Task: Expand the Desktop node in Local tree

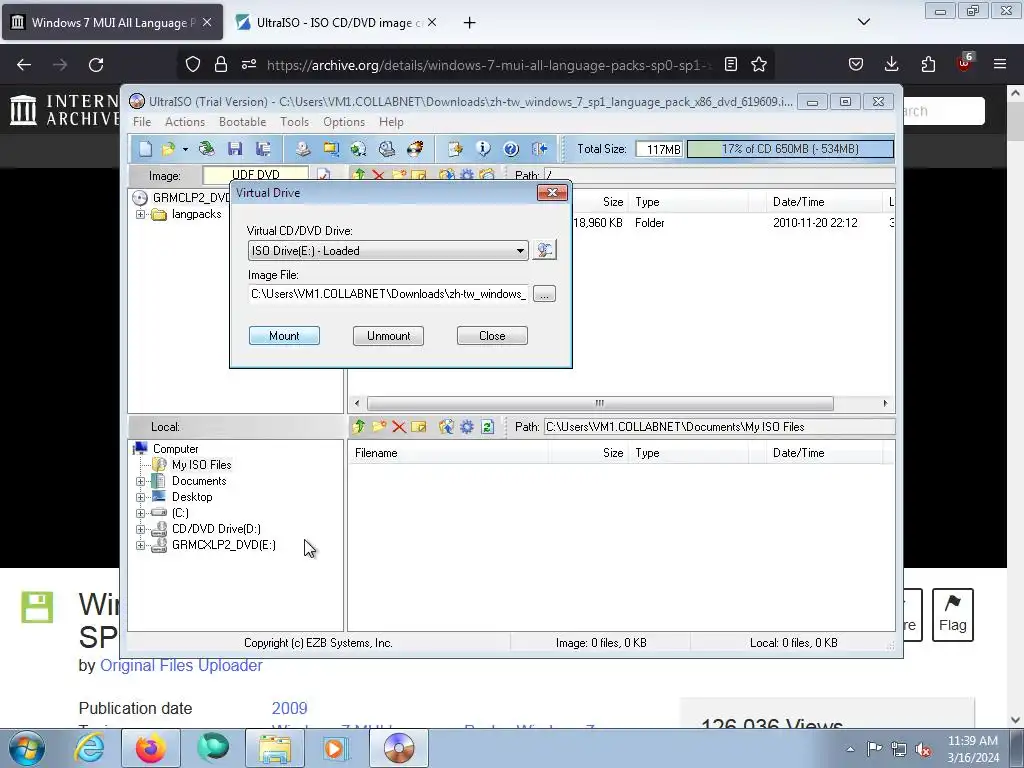Action: pos(140,498)
